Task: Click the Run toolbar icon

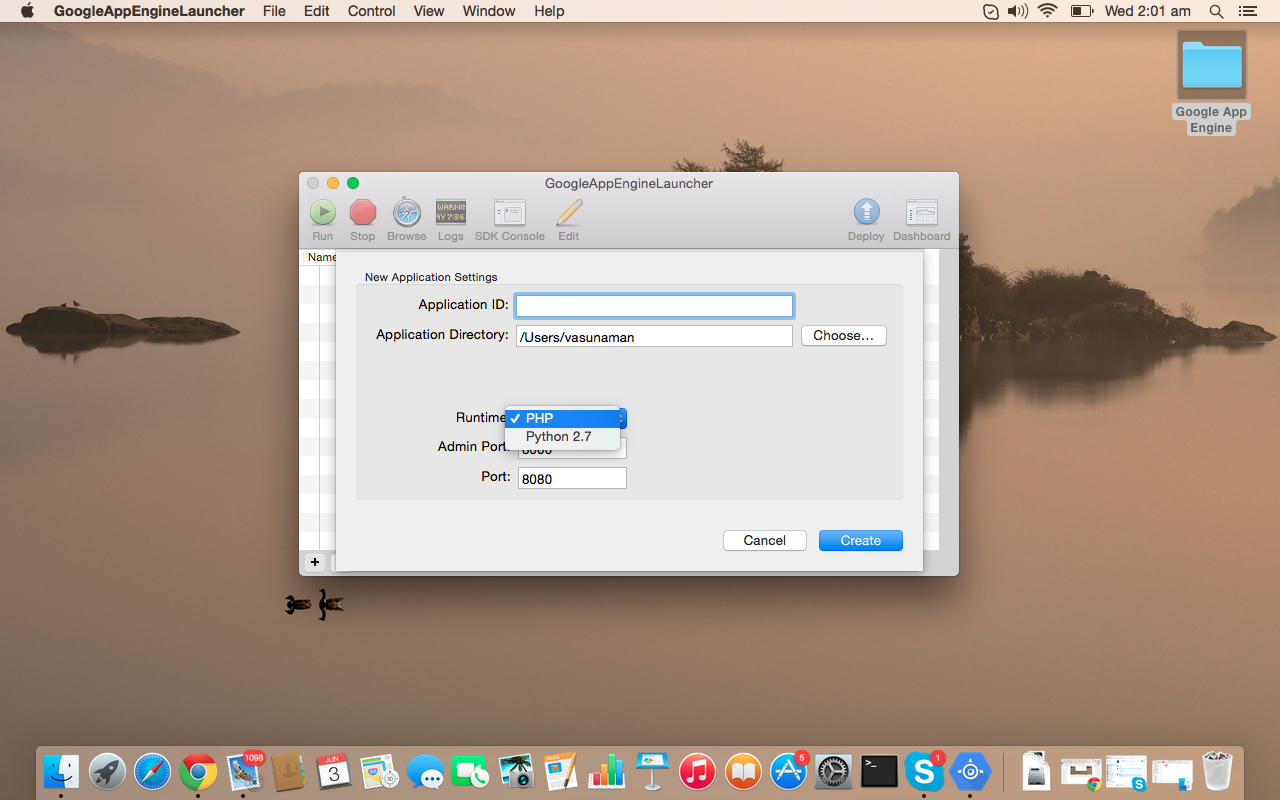Action: click(322, 213)
